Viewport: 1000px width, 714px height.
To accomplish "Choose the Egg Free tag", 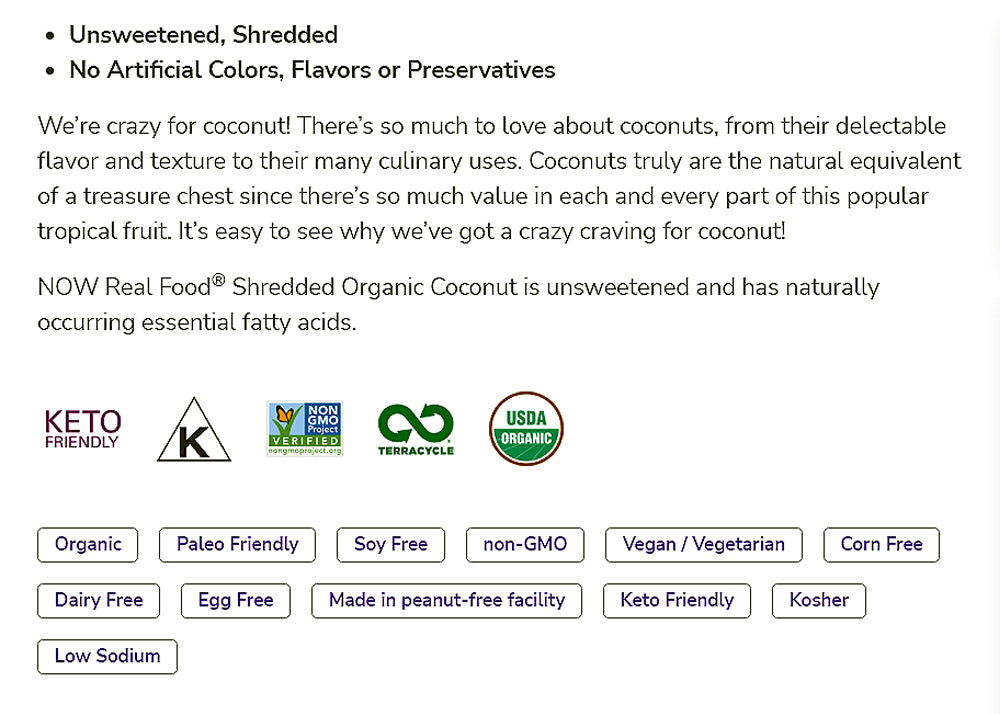I will tap(235, 601).
